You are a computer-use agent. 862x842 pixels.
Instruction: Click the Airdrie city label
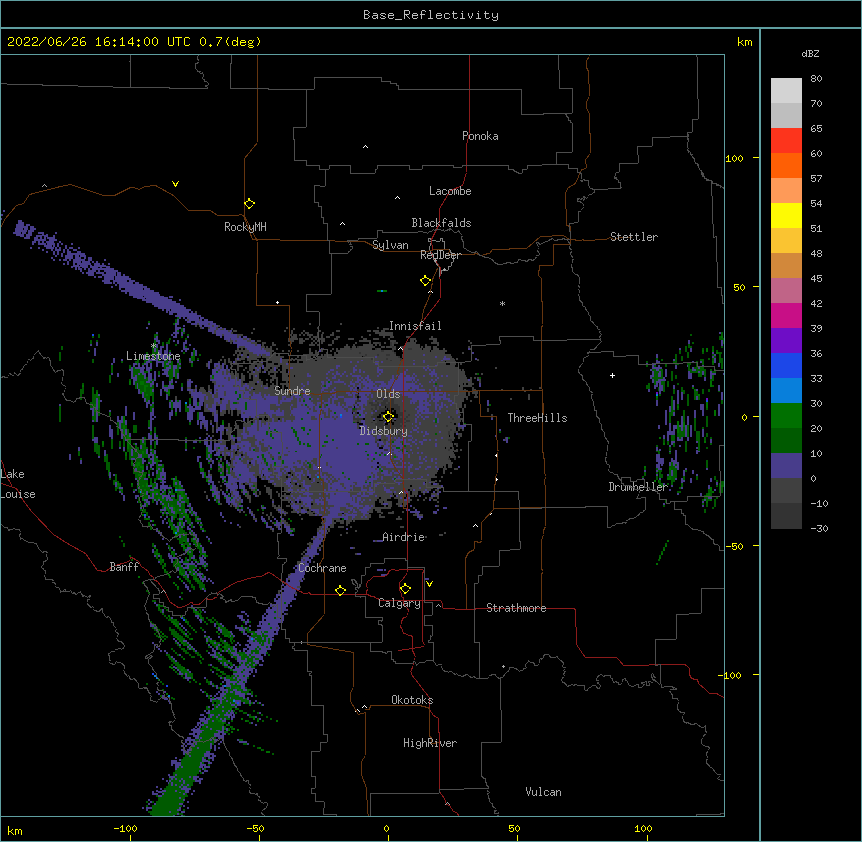pos(404,536)
